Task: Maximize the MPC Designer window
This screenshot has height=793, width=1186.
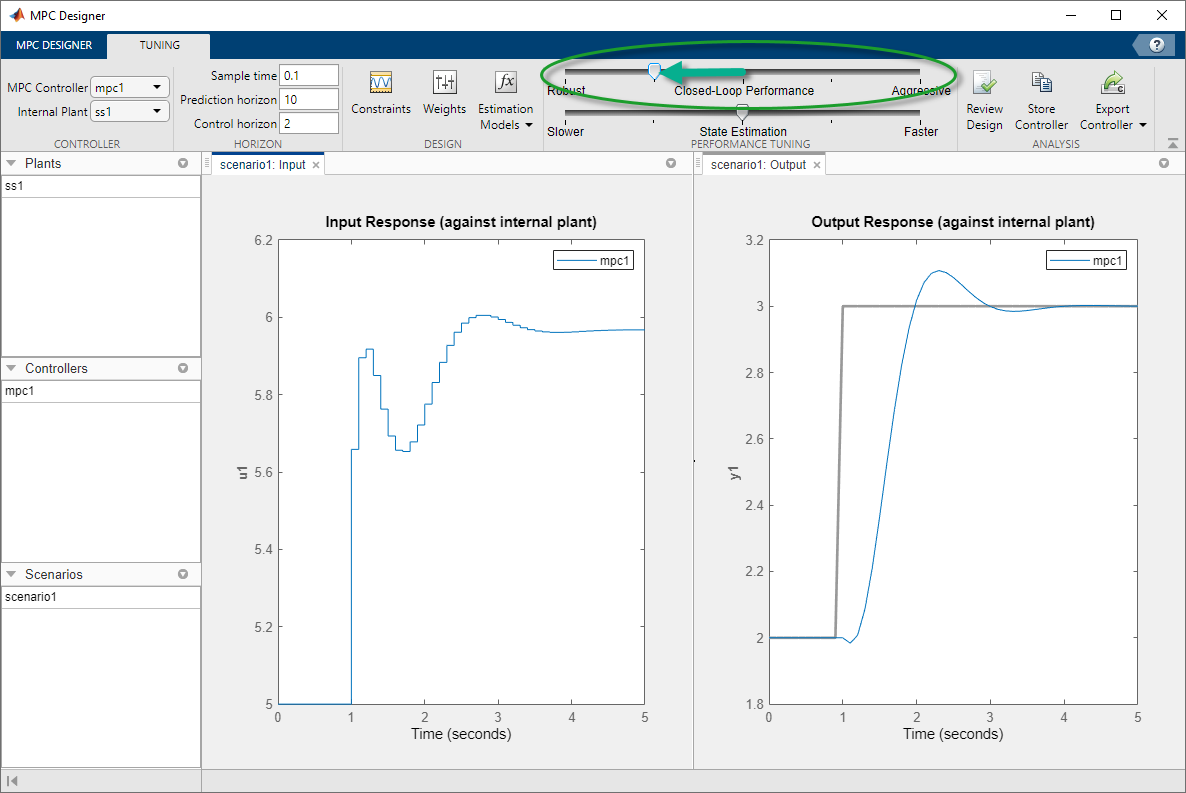Action: 1116,15
